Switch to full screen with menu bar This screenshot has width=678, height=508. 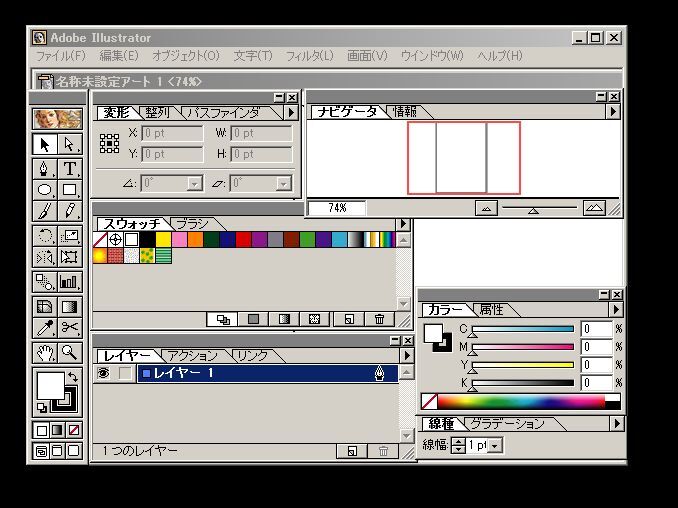57,451
